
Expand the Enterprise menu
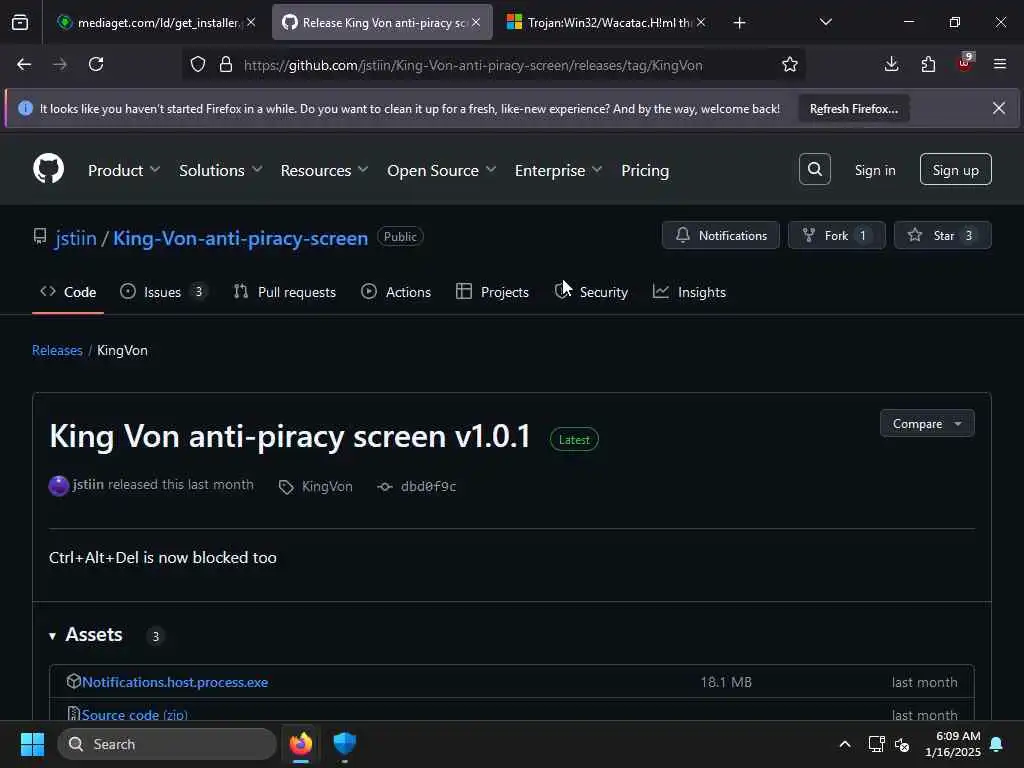pyautogui.click(x=558, y=170)
